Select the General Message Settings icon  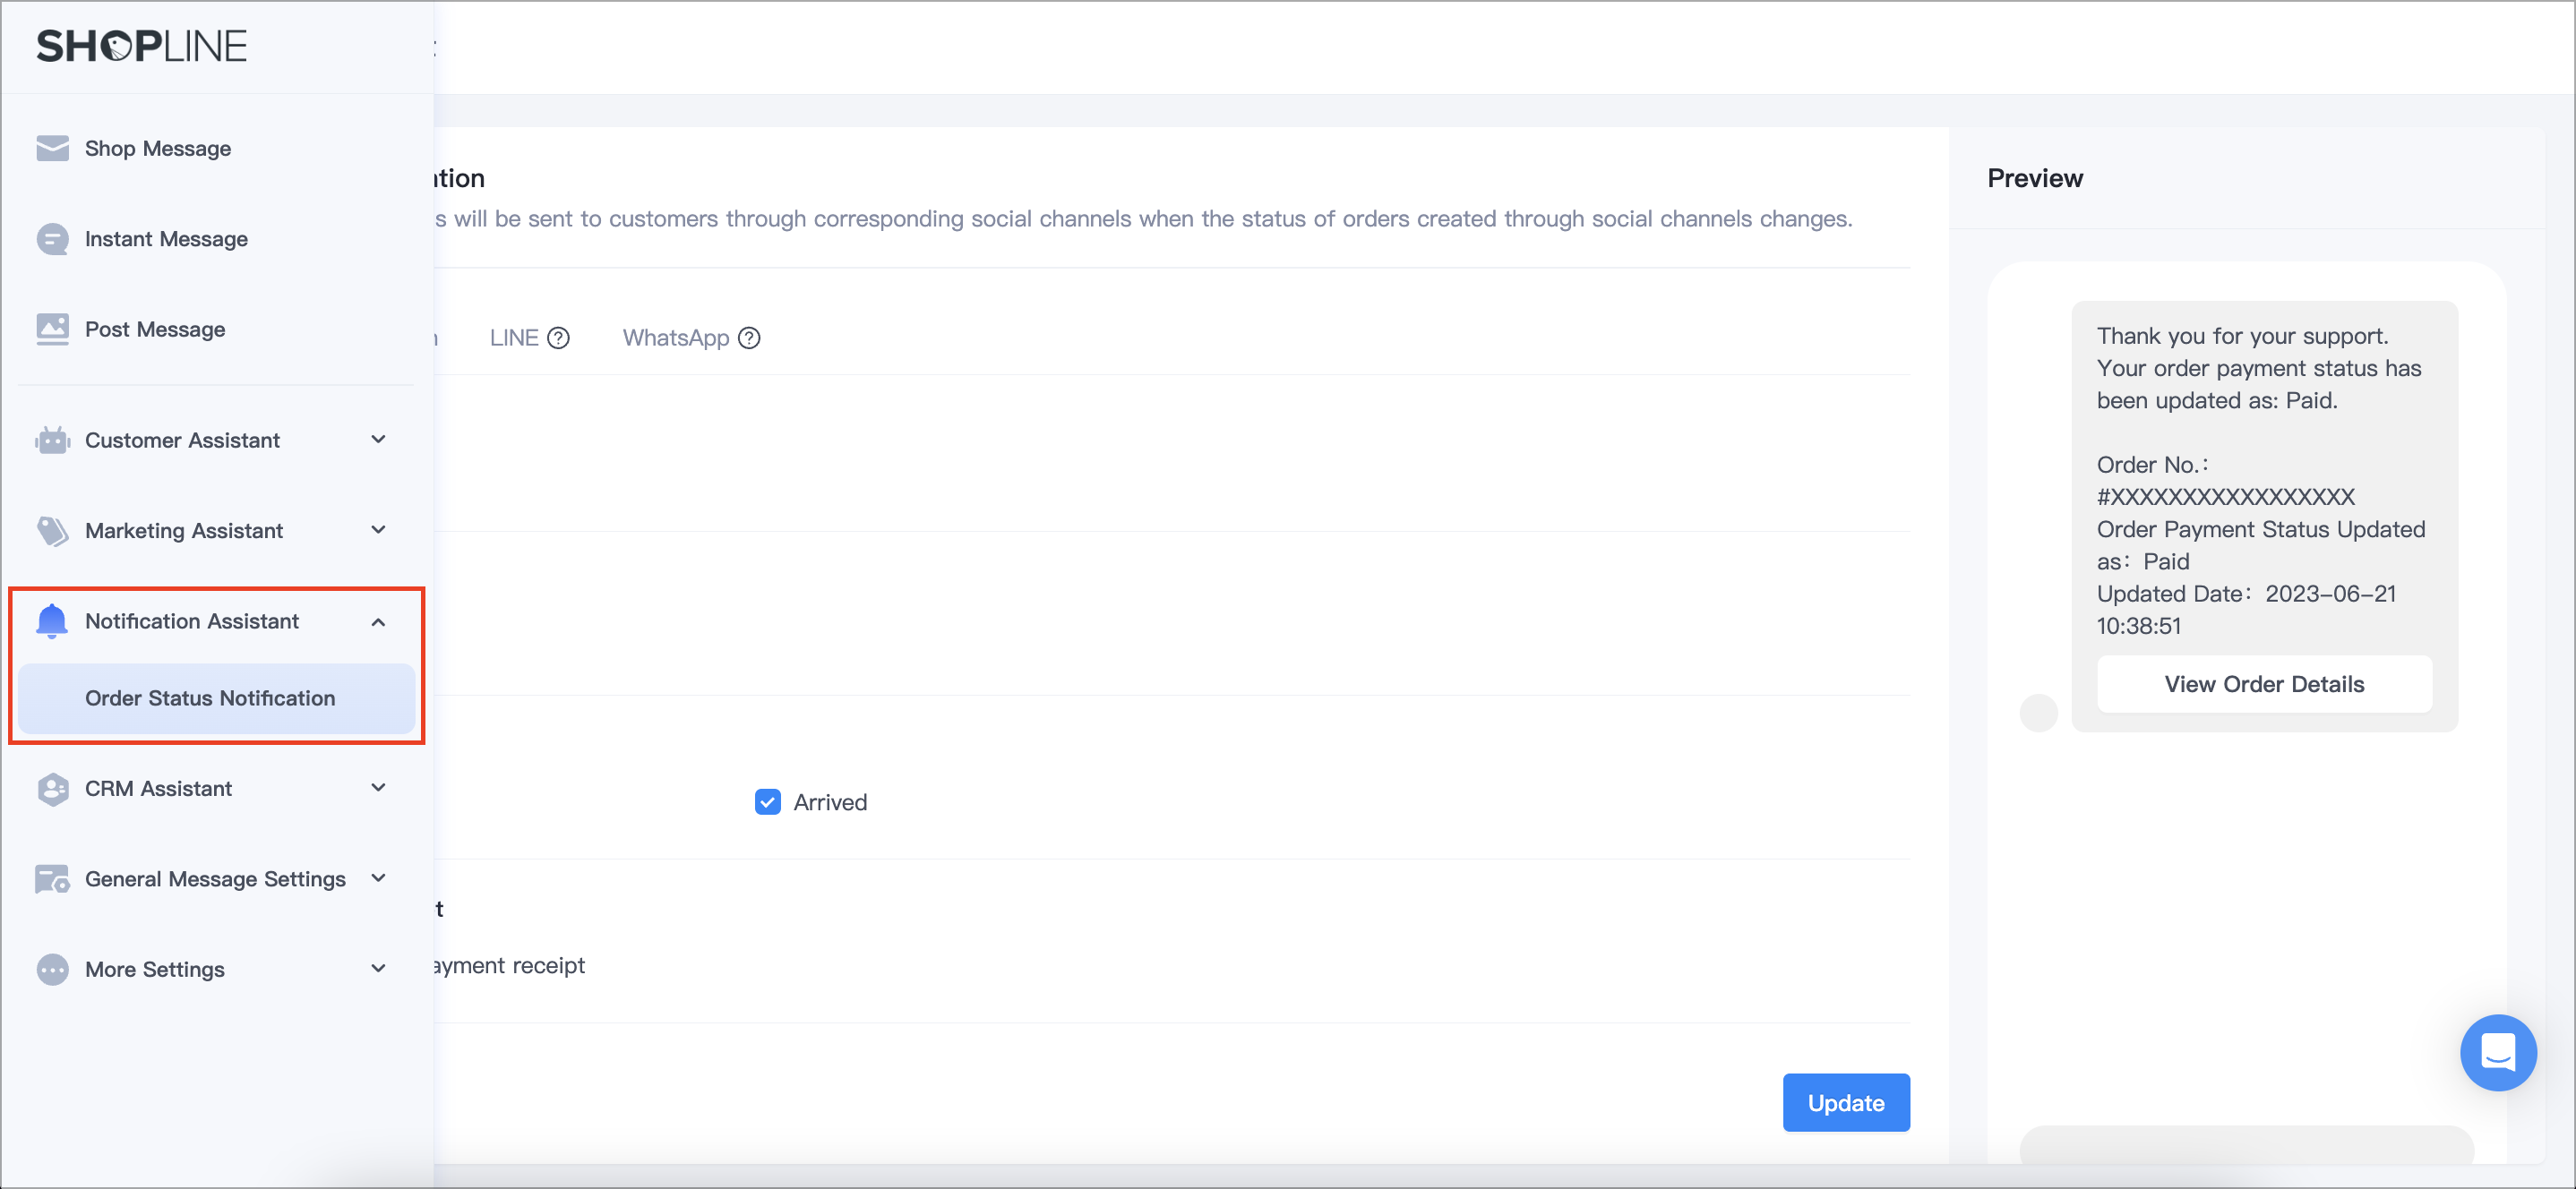click(x=51, y=878)
